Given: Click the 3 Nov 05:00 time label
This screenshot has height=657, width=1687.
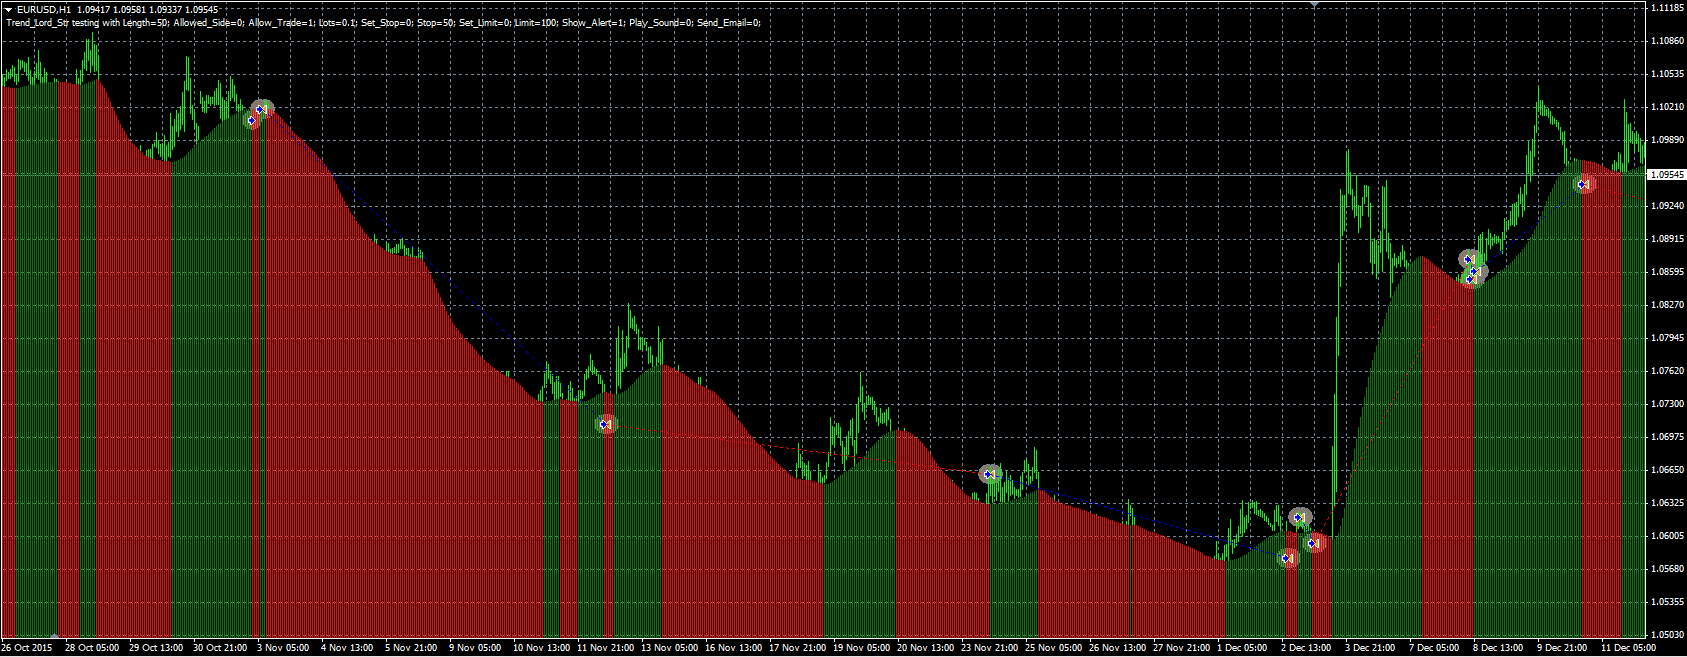Looking at the screenshot, I should tap(284, 648).
